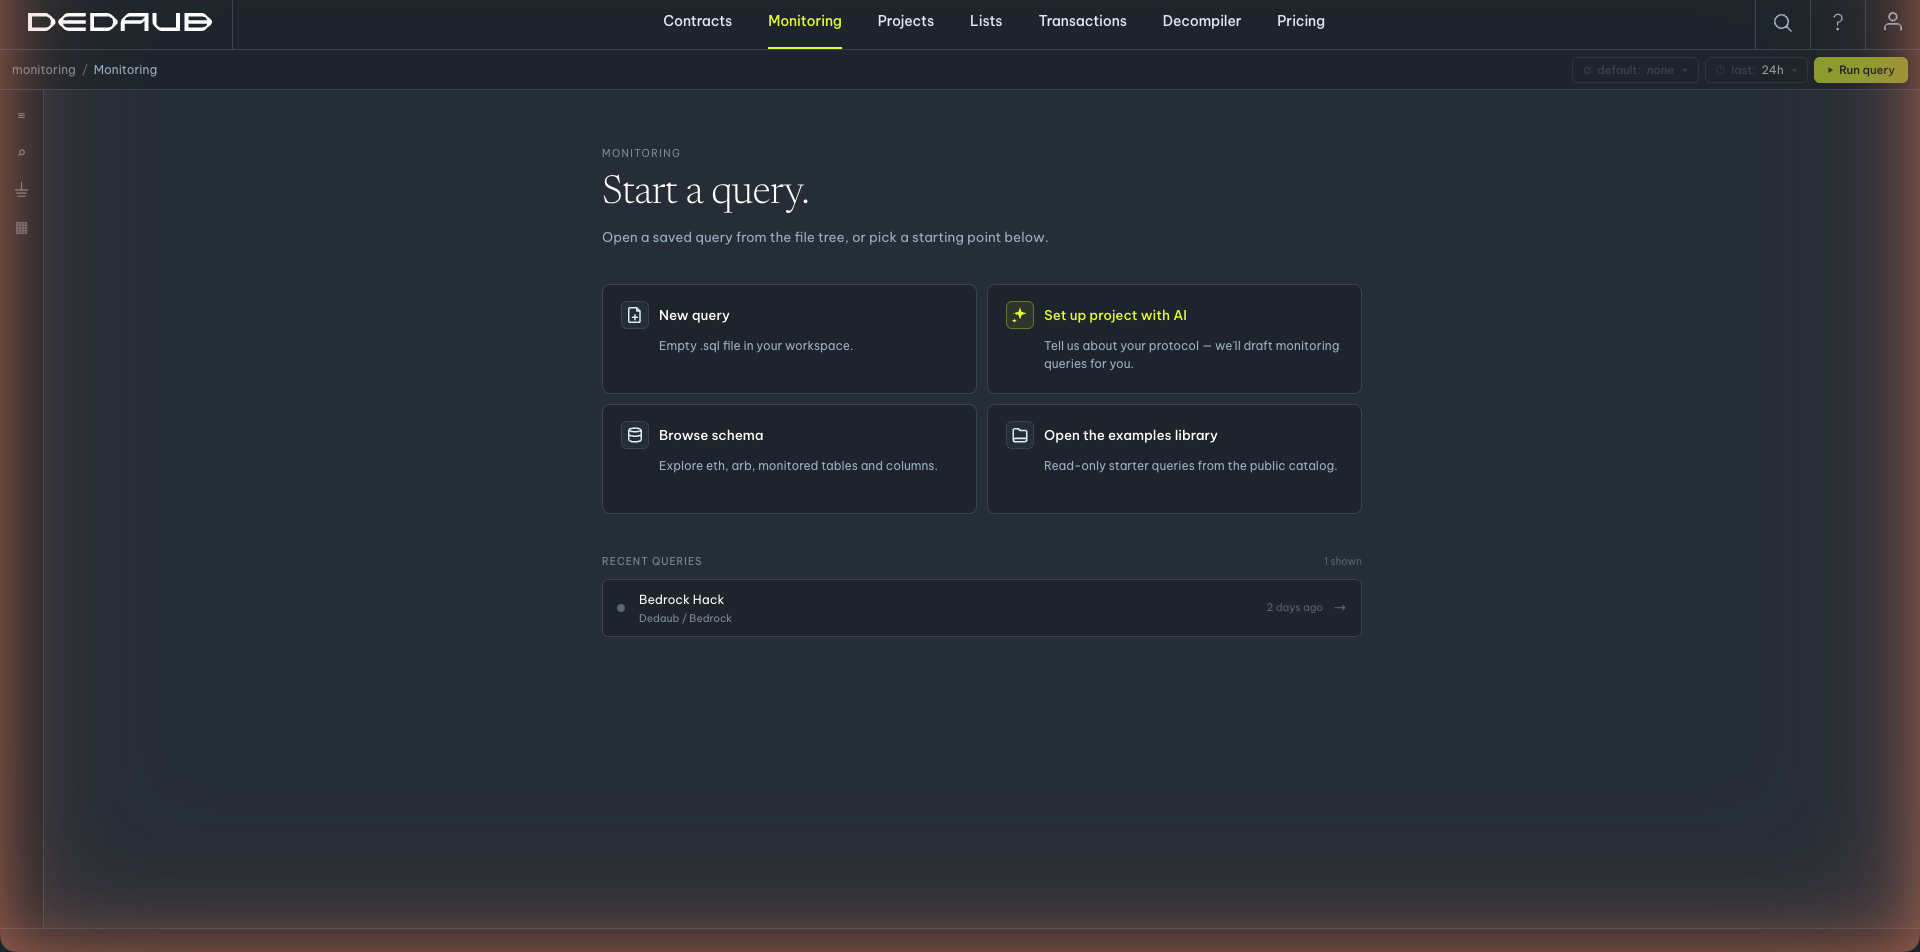Click the '2 days ago' timestamp
The image size is (1920, 952).
click(1294, 608)
